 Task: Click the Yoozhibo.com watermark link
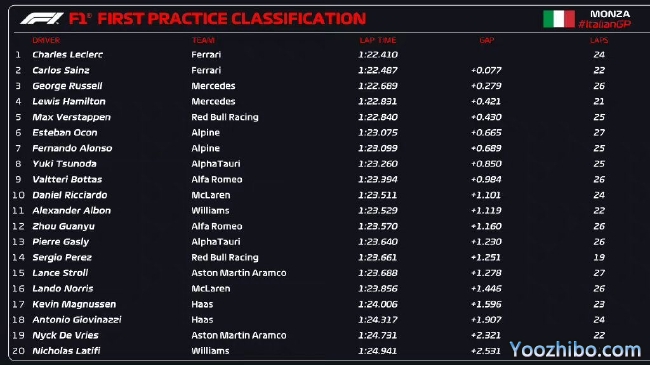click(x=575, y=350)
